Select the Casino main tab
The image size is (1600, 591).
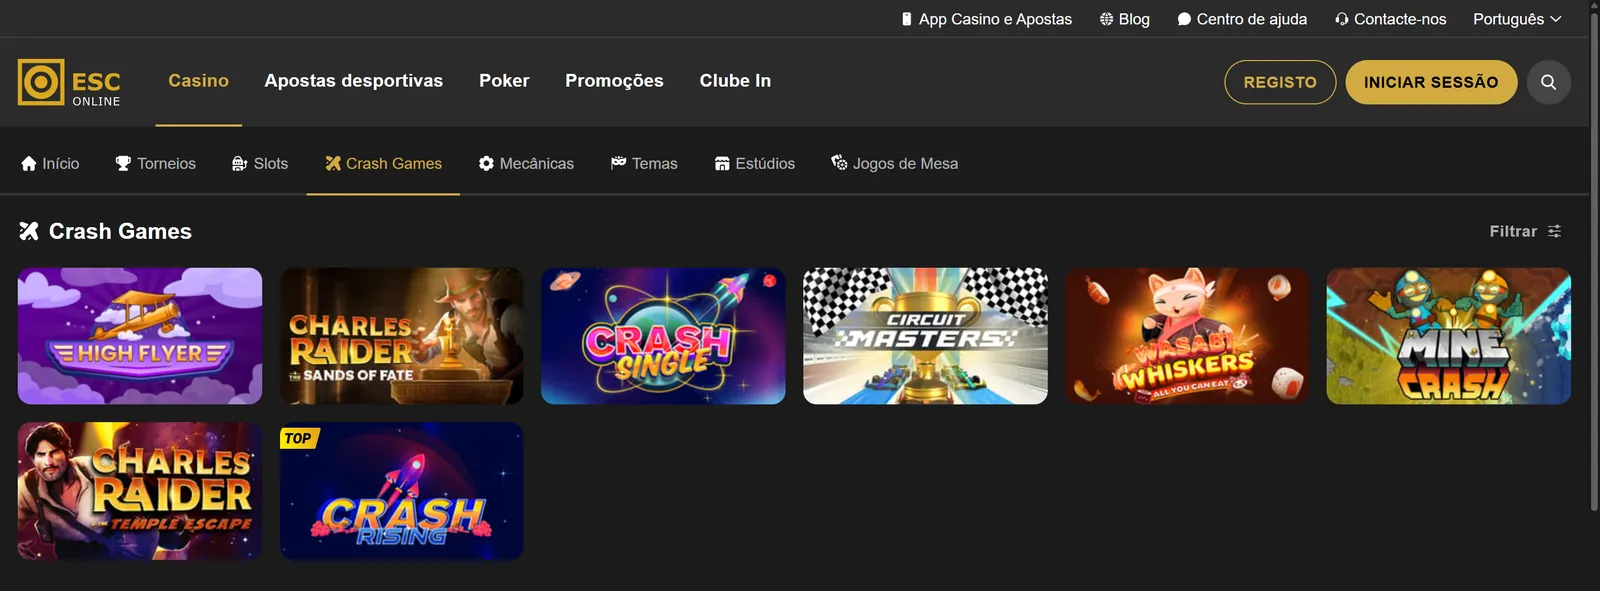[x=198, y=81]
